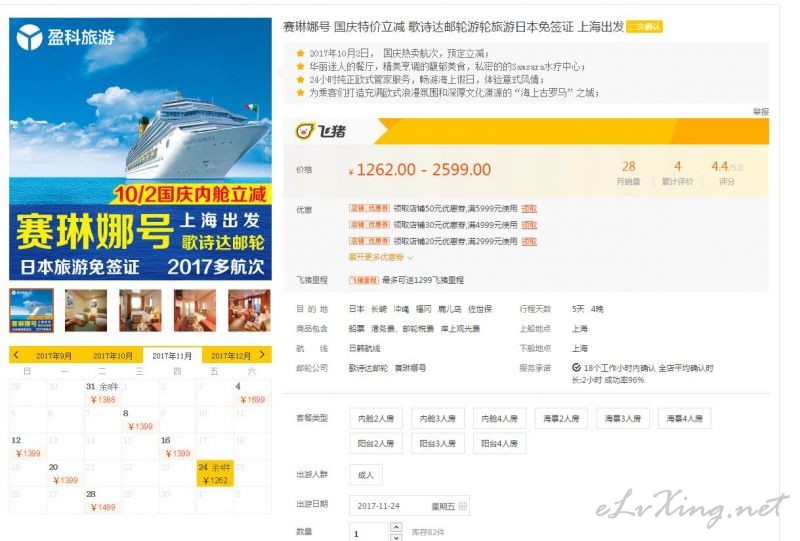This screenshot has width=800, height=541.
Task: Select the cruise ship cover thumbnail
Action: [x=32, y=311]
